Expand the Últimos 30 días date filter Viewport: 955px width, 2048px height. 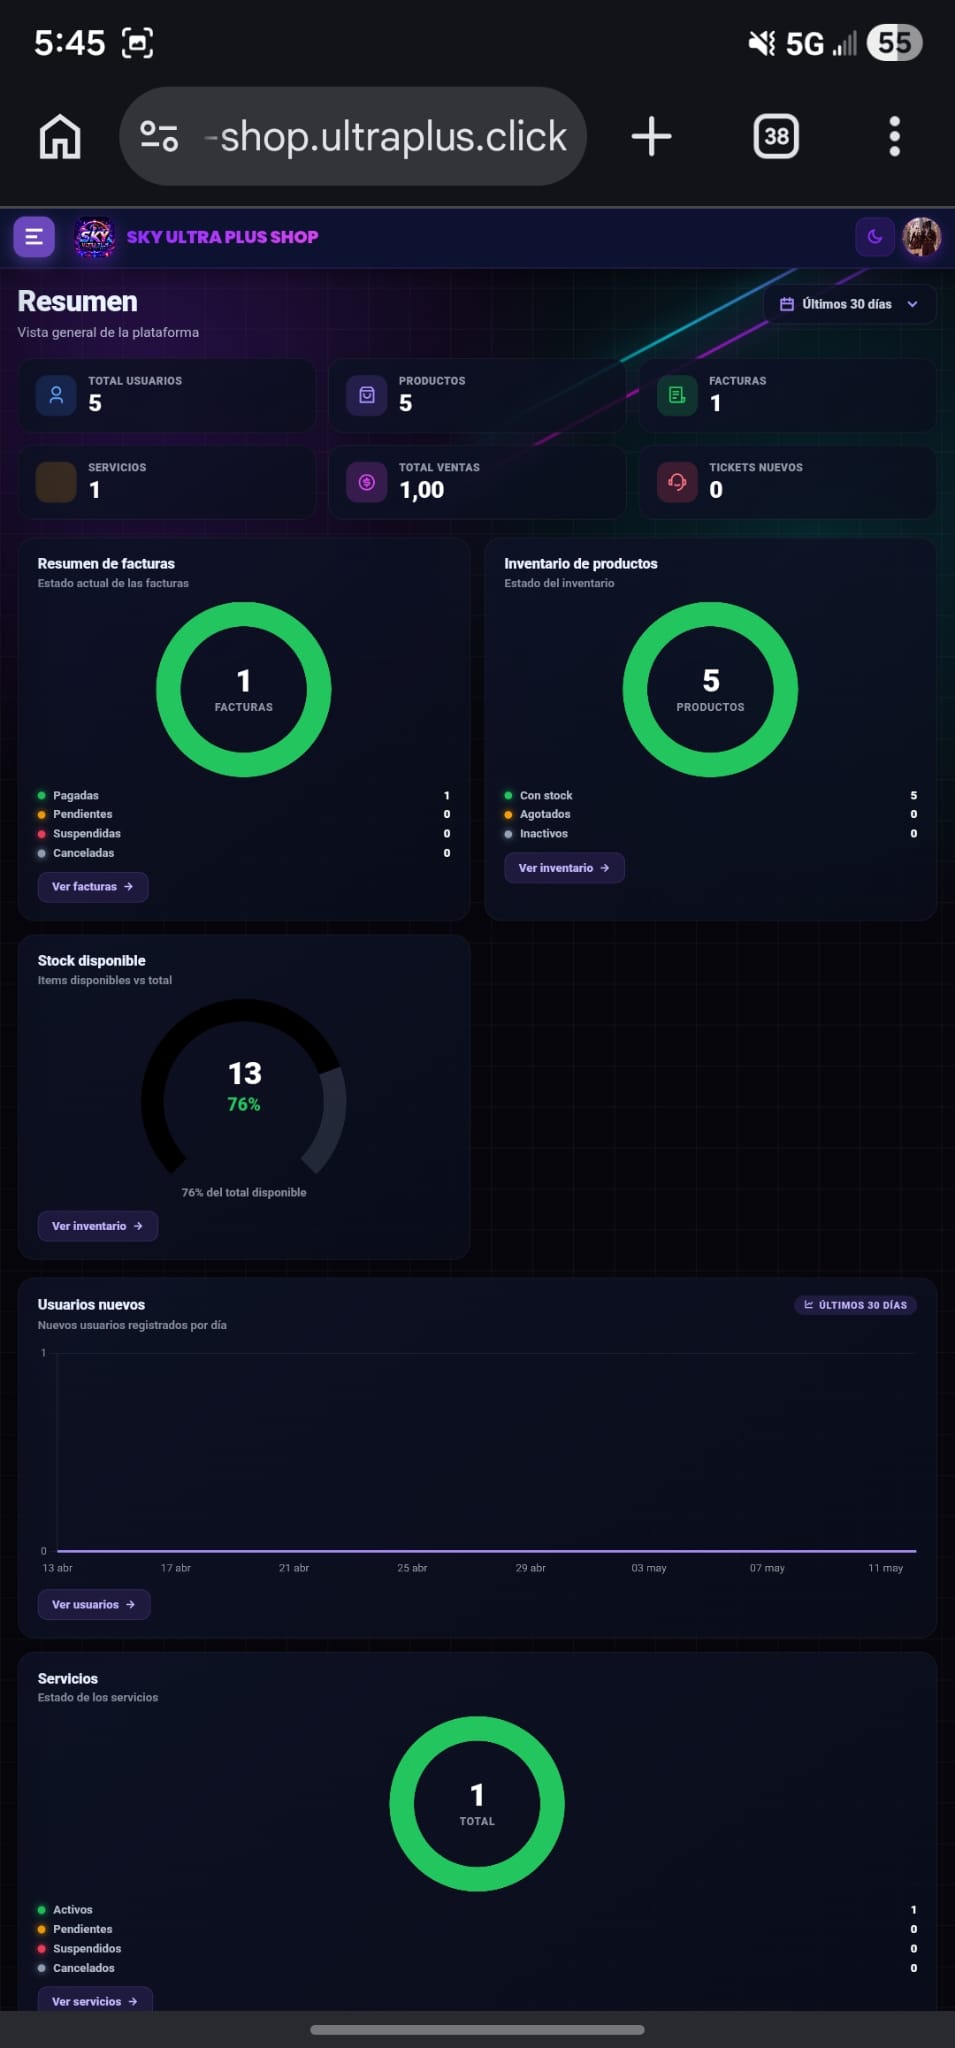[849, 304]
